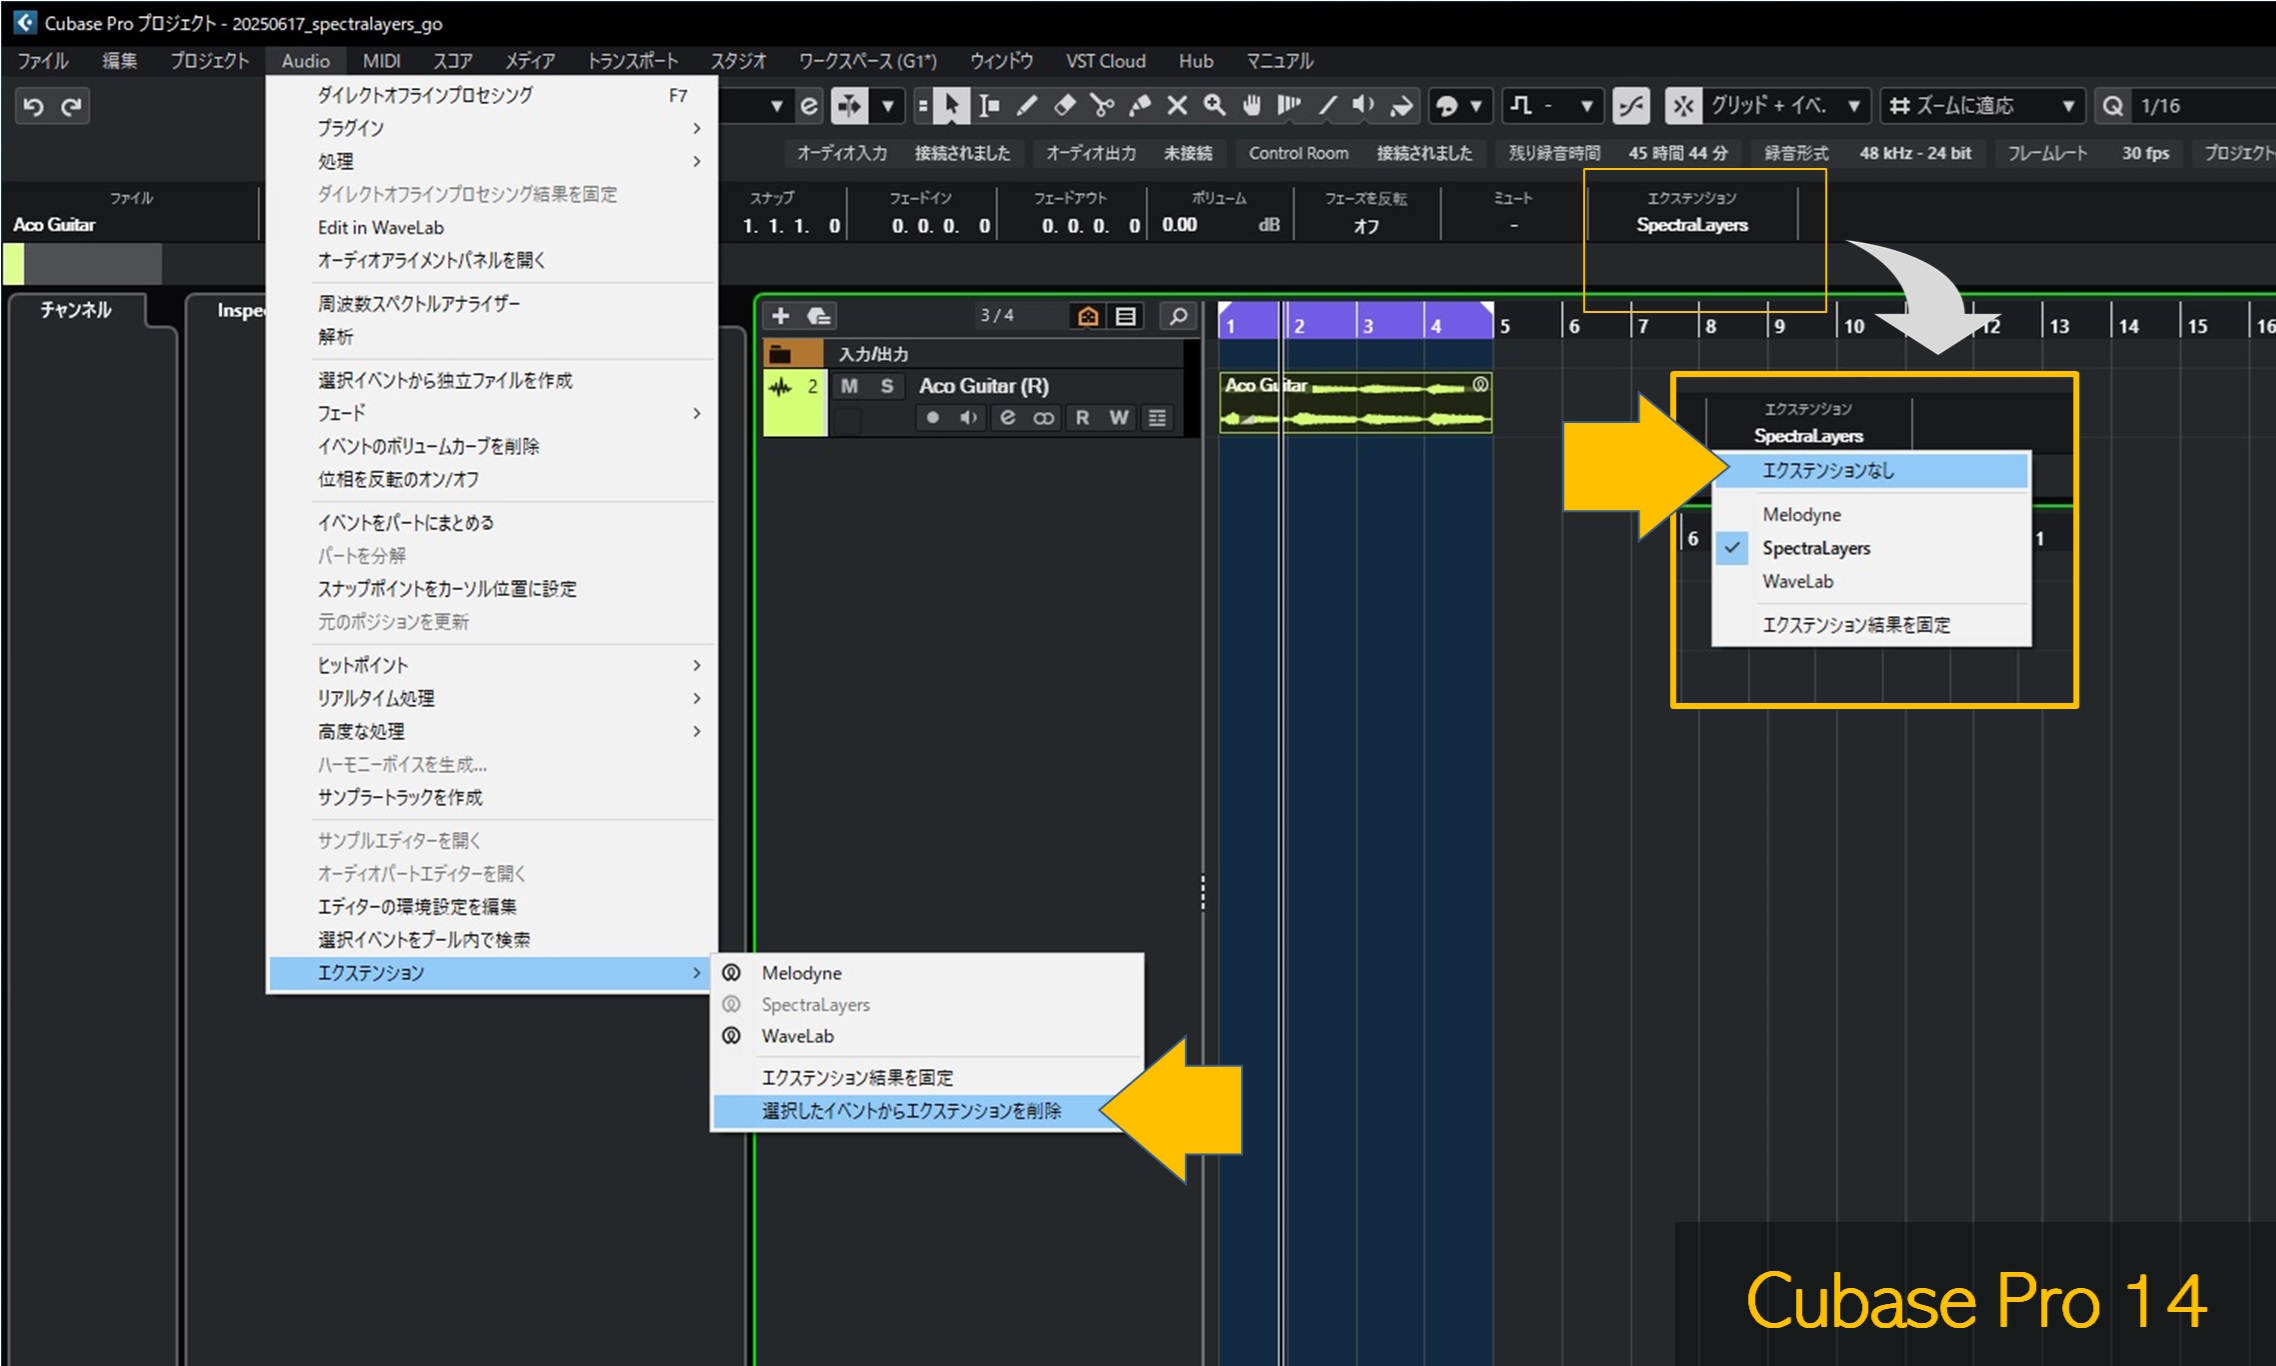Viewport: 2276px width, 1366px height.
Task: Click Make Extension Permanent in submenu
Action: [927, 1078]
